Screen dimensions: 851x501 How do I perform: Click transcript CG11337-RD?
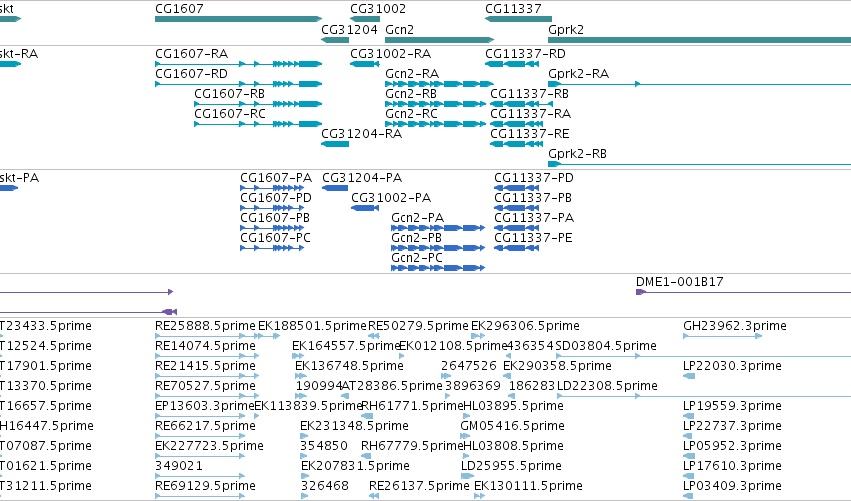click(512, 64)
